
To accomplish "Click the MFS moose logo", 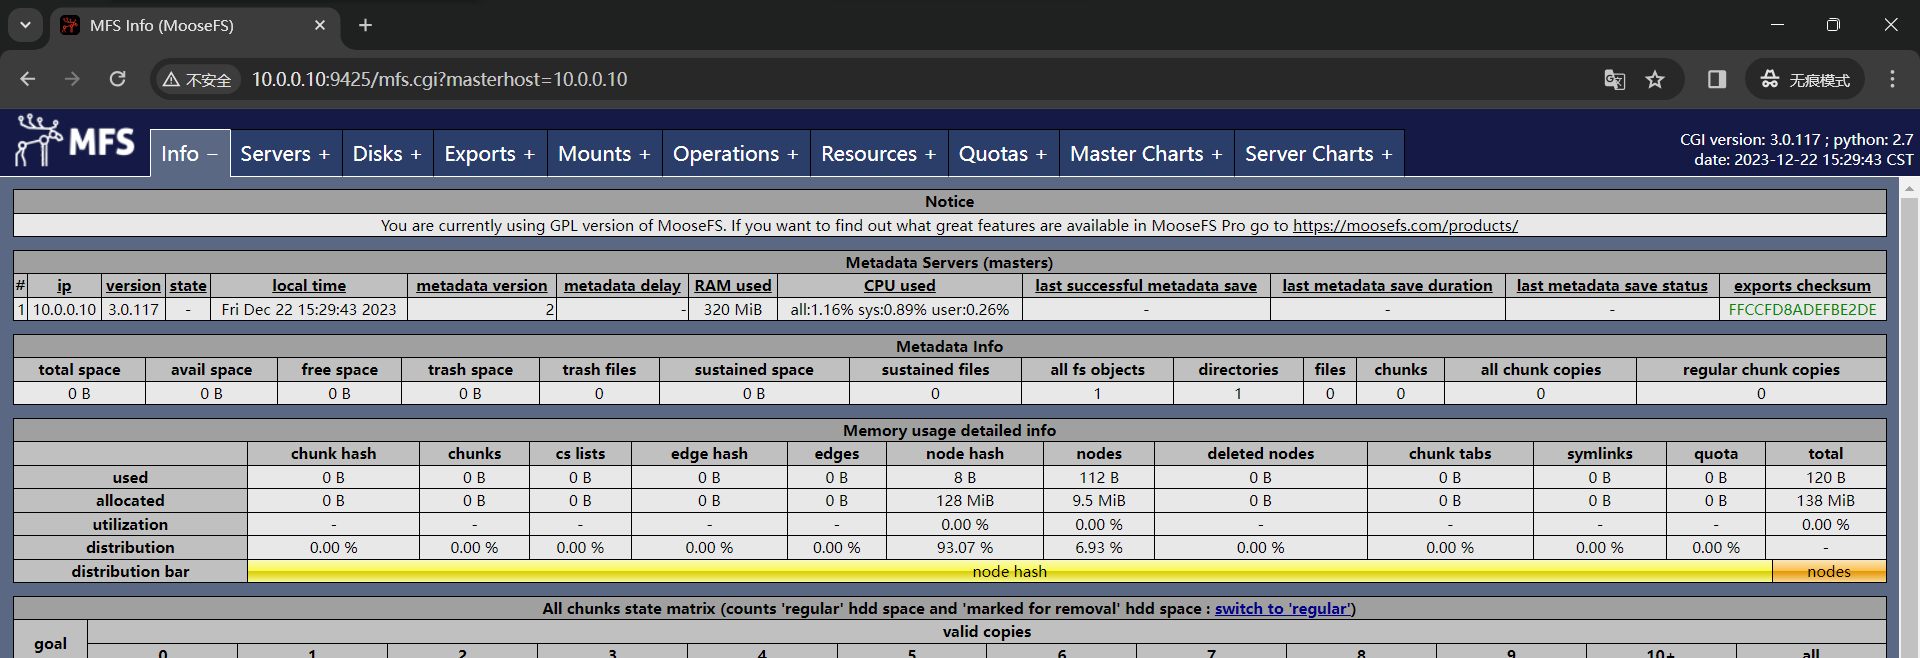I will click(75, 141).
